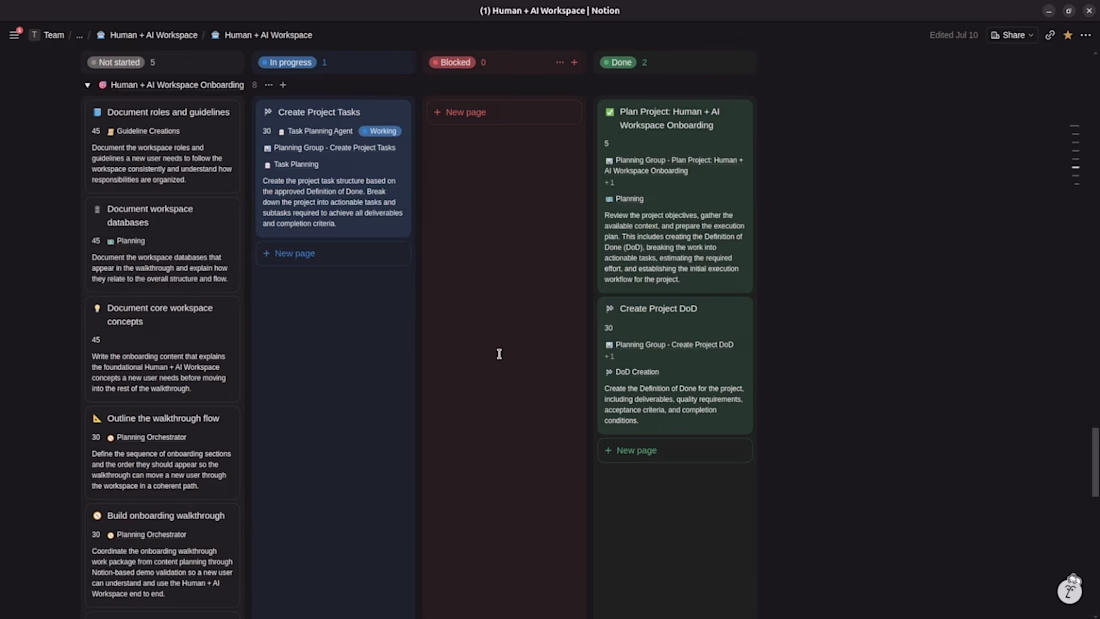Open Create Project Tasks card
This screenshot has height=619, width=1100.
point(333,168)
